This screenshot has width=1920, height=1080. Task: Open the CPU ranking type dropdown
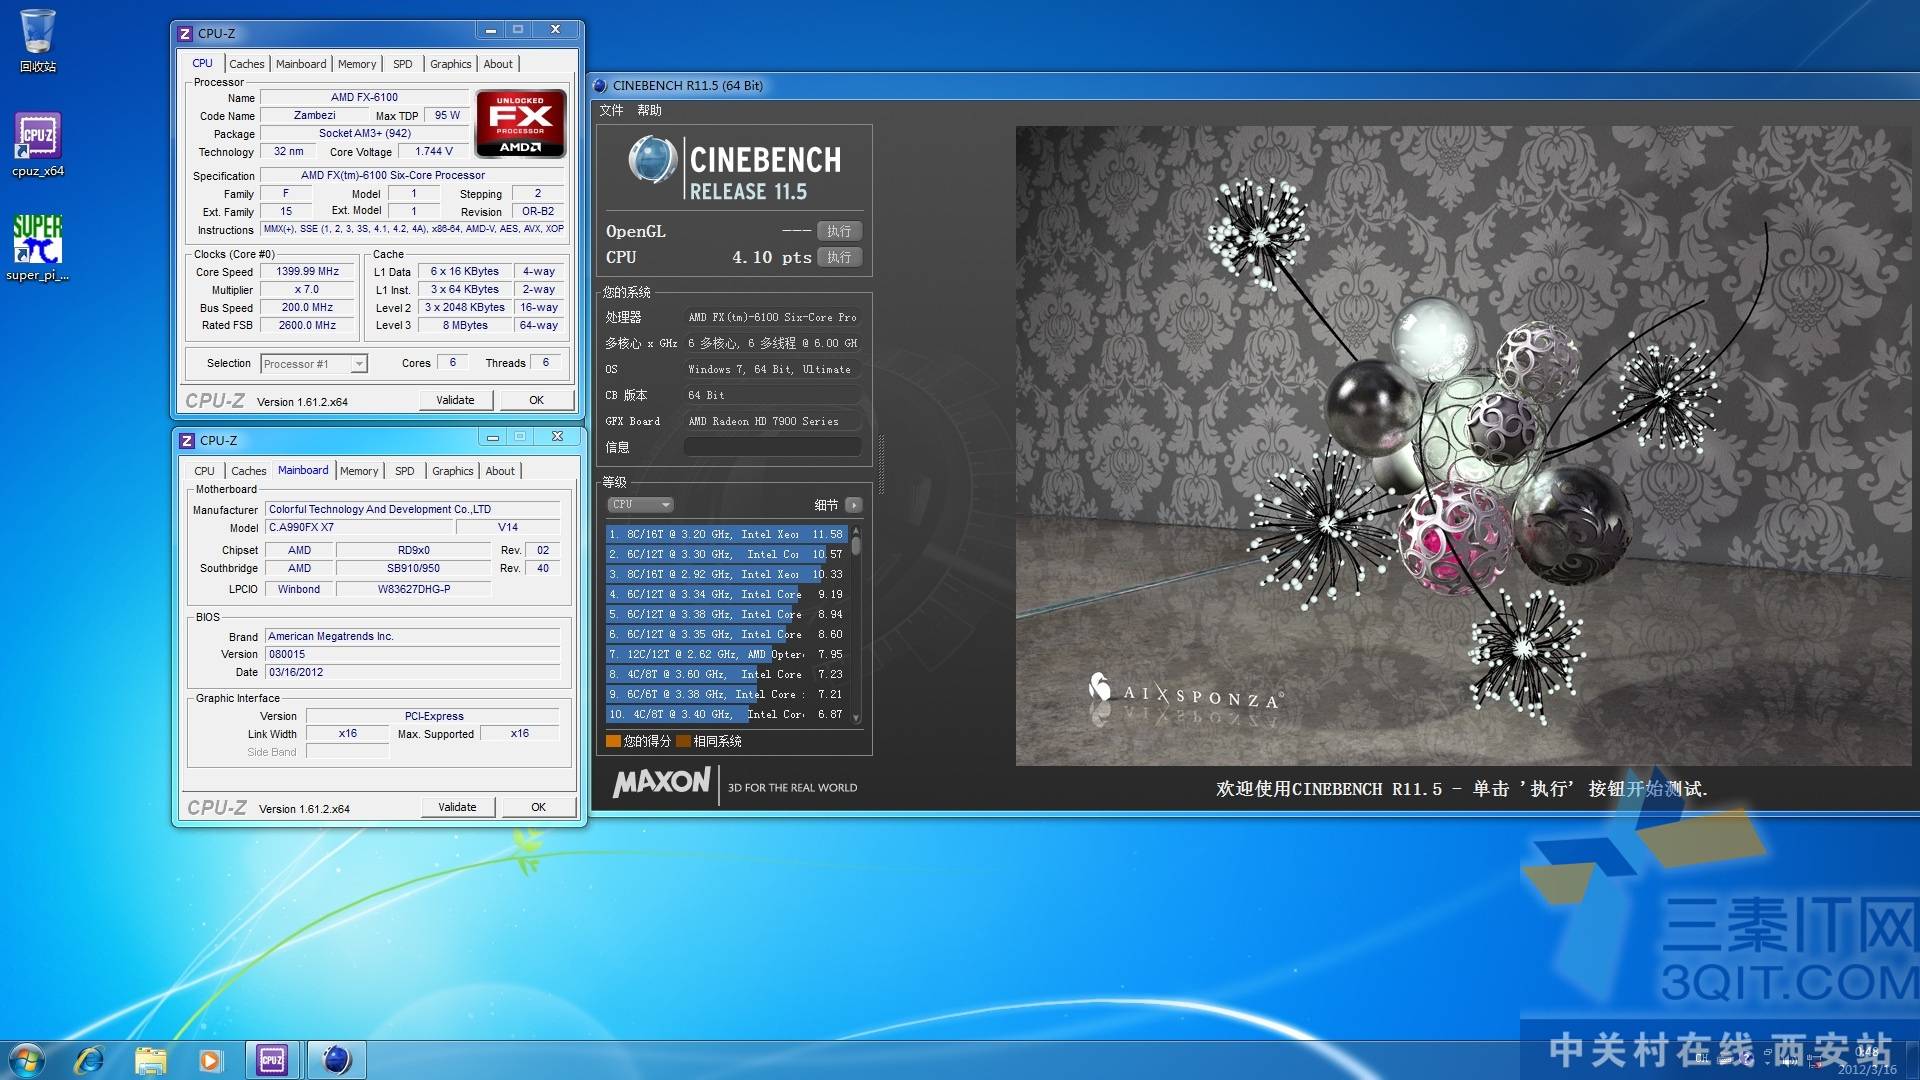click(639, 505)
